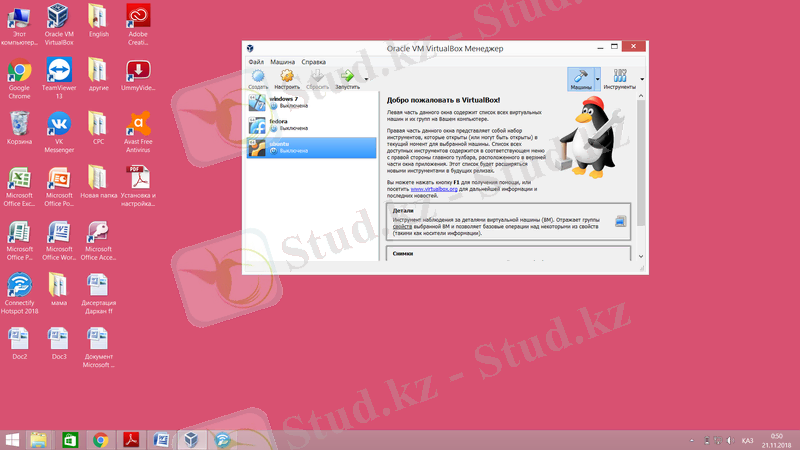Open the Корзина recycle bin

tap(19, 128)
